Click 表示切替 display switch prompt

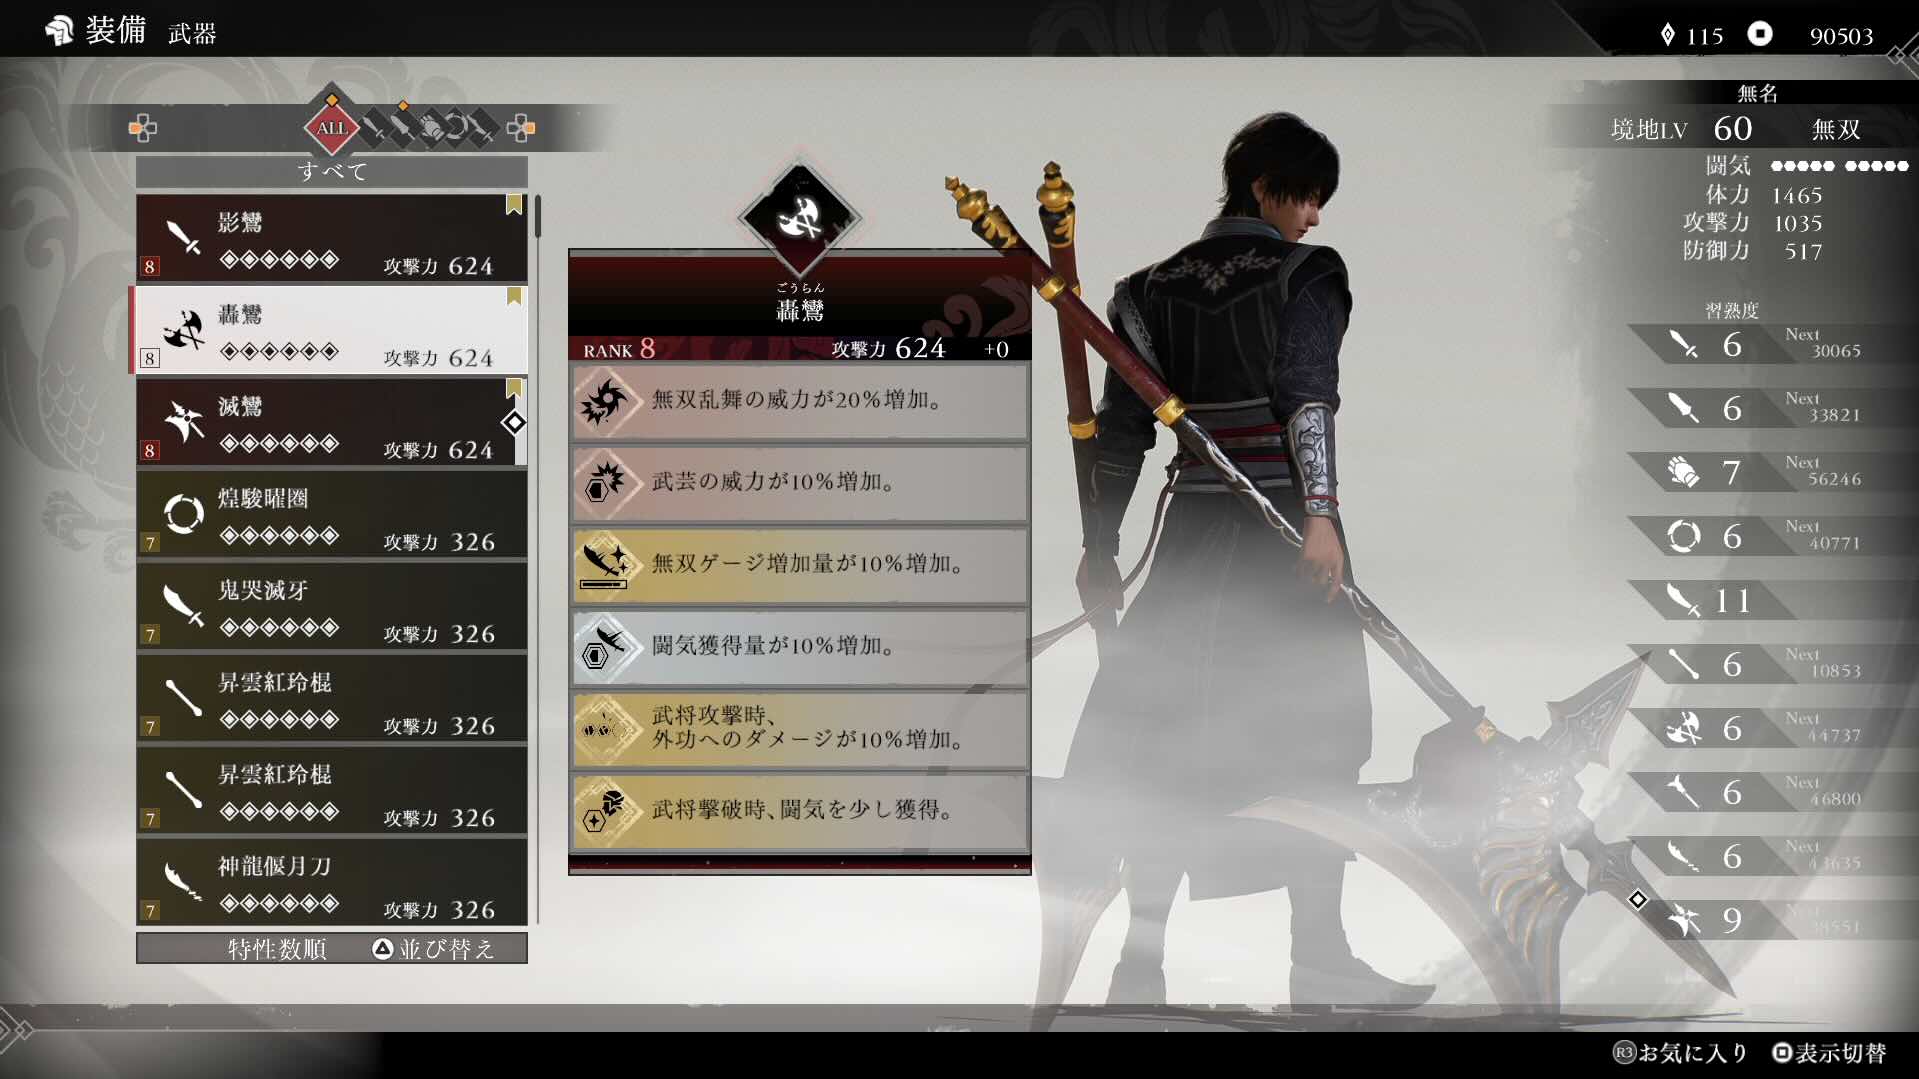click(1829, 1053)
